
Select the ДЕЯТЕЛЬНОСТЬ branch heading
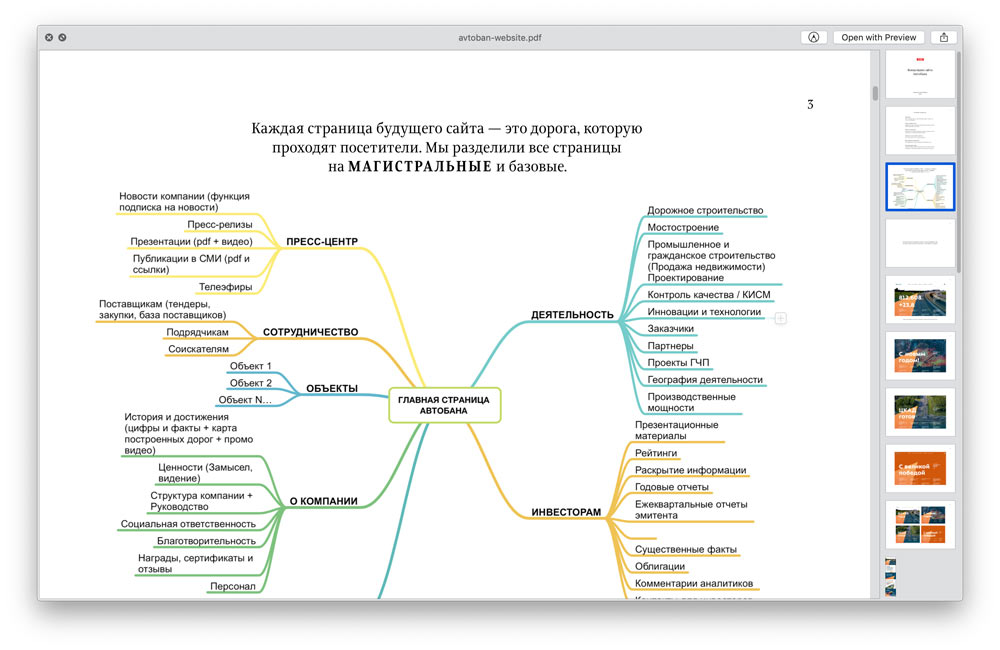click(572, 315)
